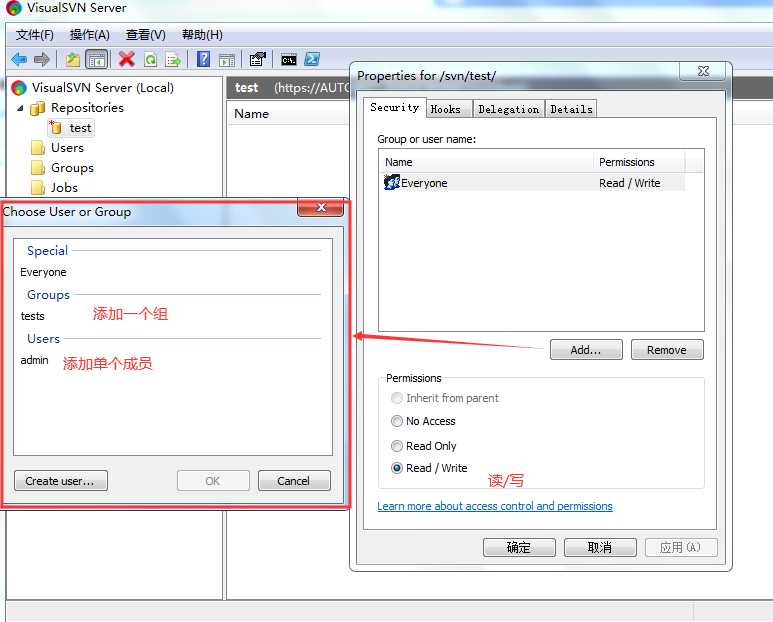Image resolution: width=773 pixels, height=622 pixels.
Task: Click the Forward arrow toolbar icon
Action: click(x=42, y=60)
